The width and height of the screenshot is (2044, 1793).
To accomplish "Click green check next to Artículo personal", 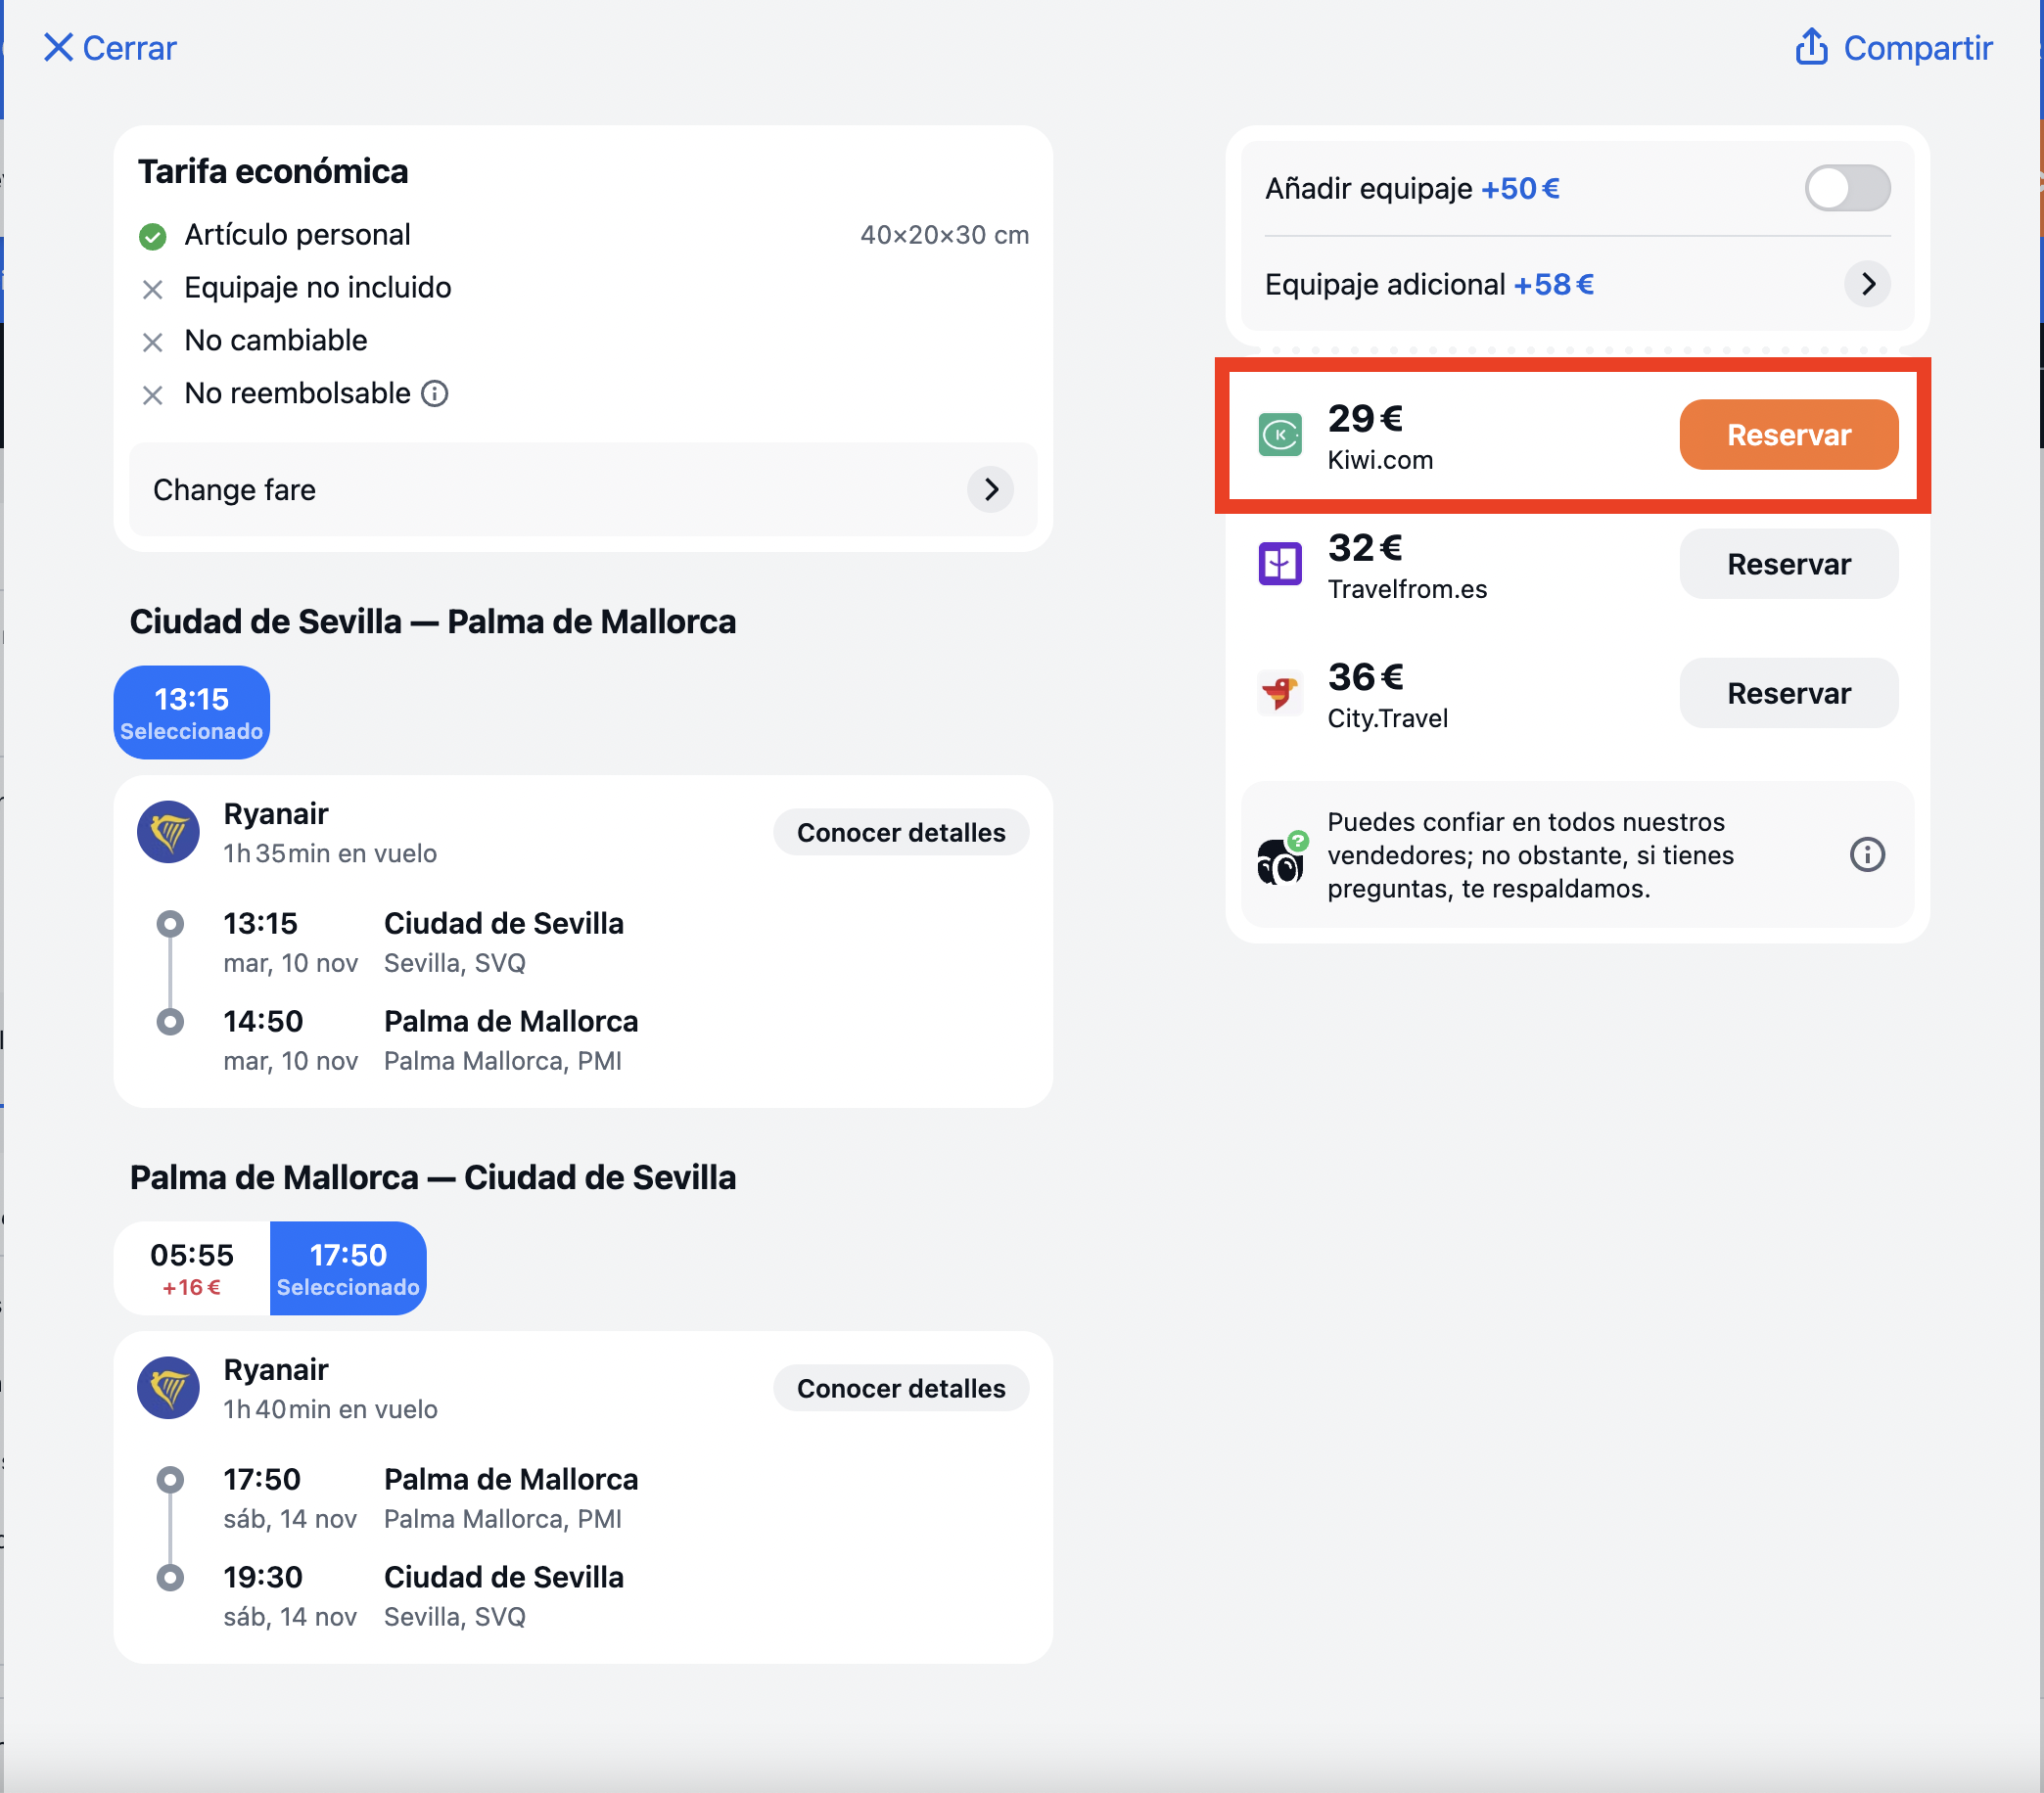I will [x=152, y=236].
